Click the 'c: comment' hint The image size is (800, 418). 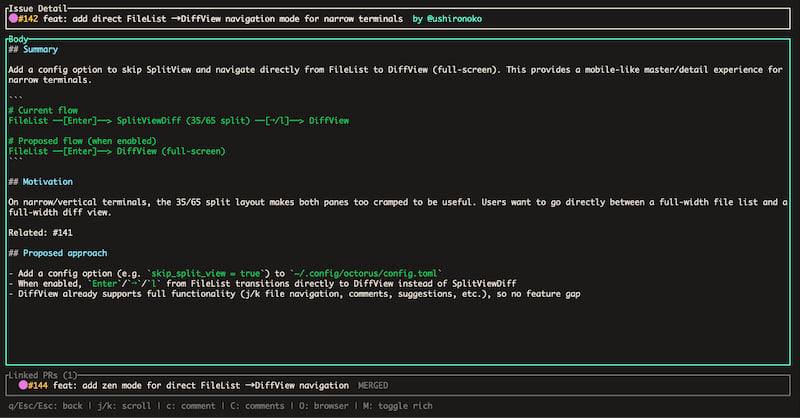pyautogui.click(x=191, y=406)
